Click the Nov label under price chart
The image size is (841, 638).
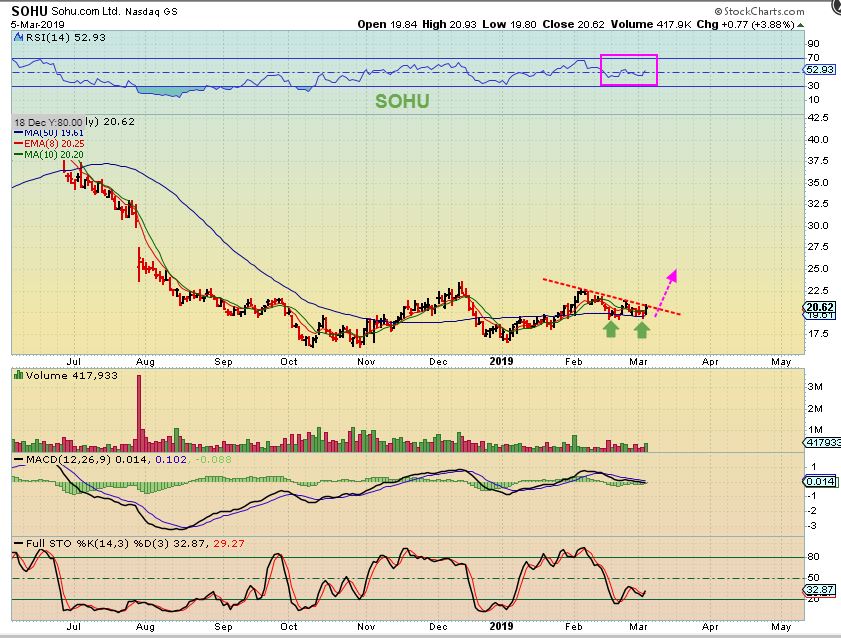pos(366,361)
